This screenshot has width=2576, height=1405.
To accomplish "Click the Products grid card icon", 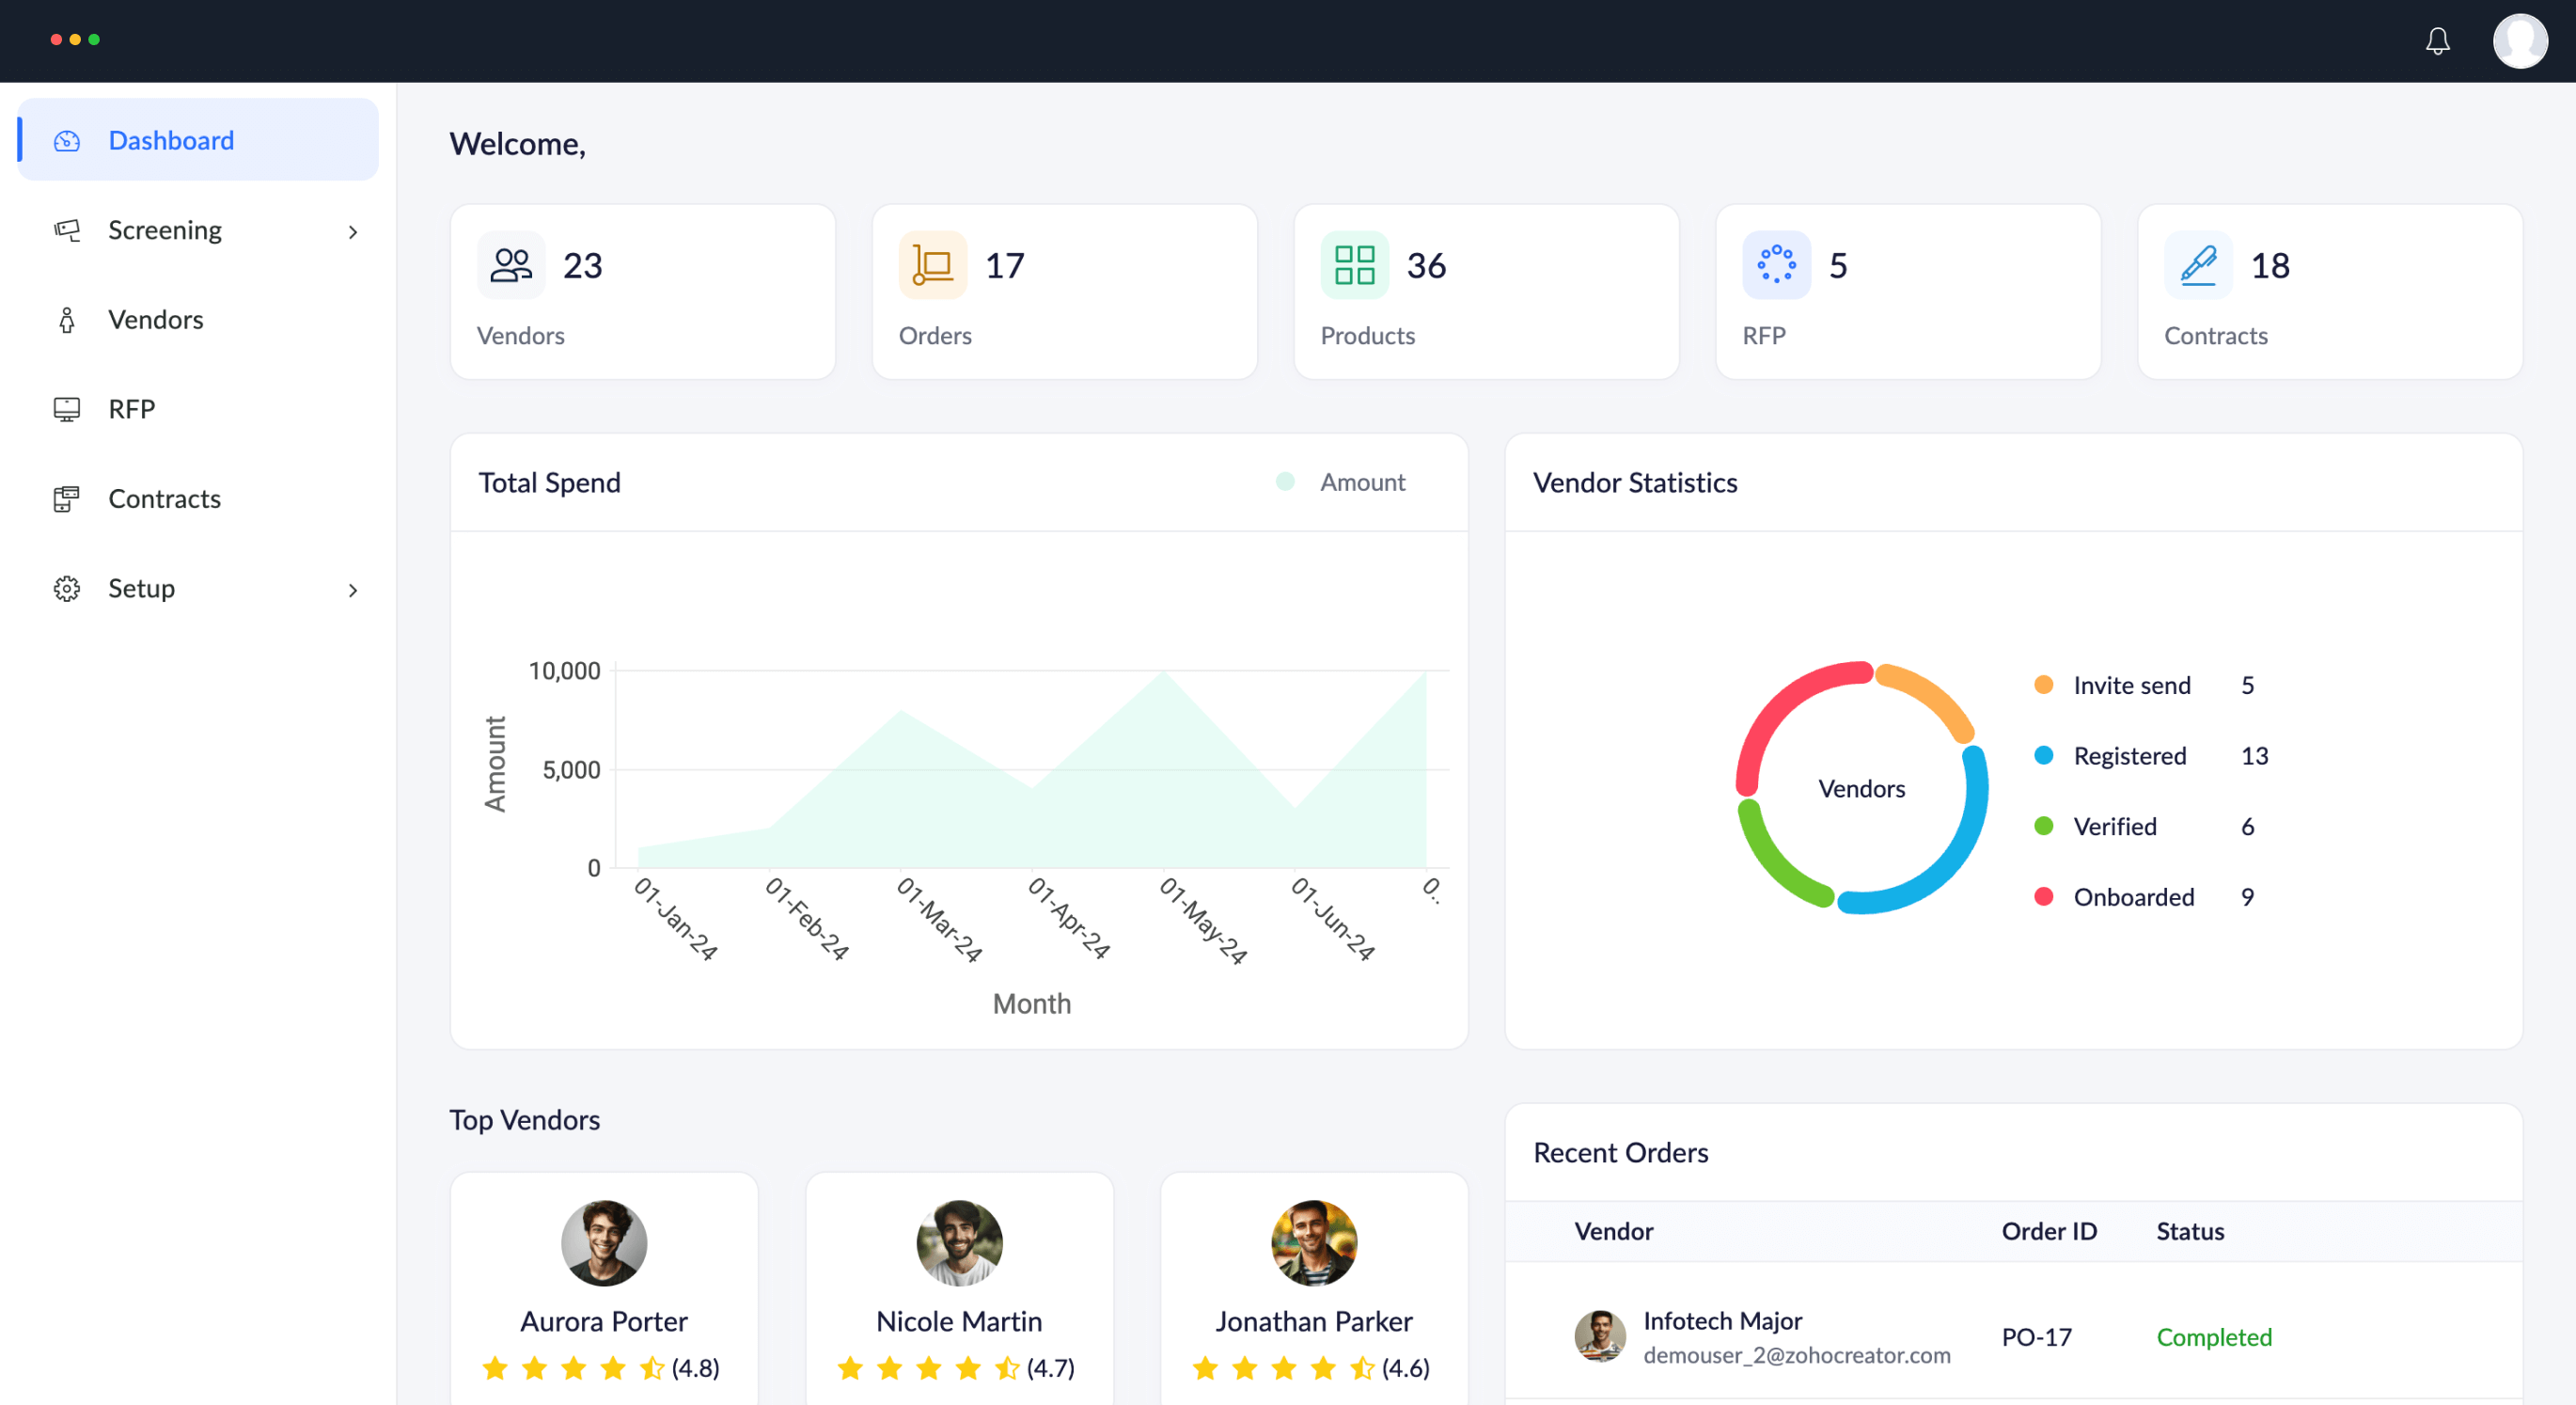I will pos(1354,265).
